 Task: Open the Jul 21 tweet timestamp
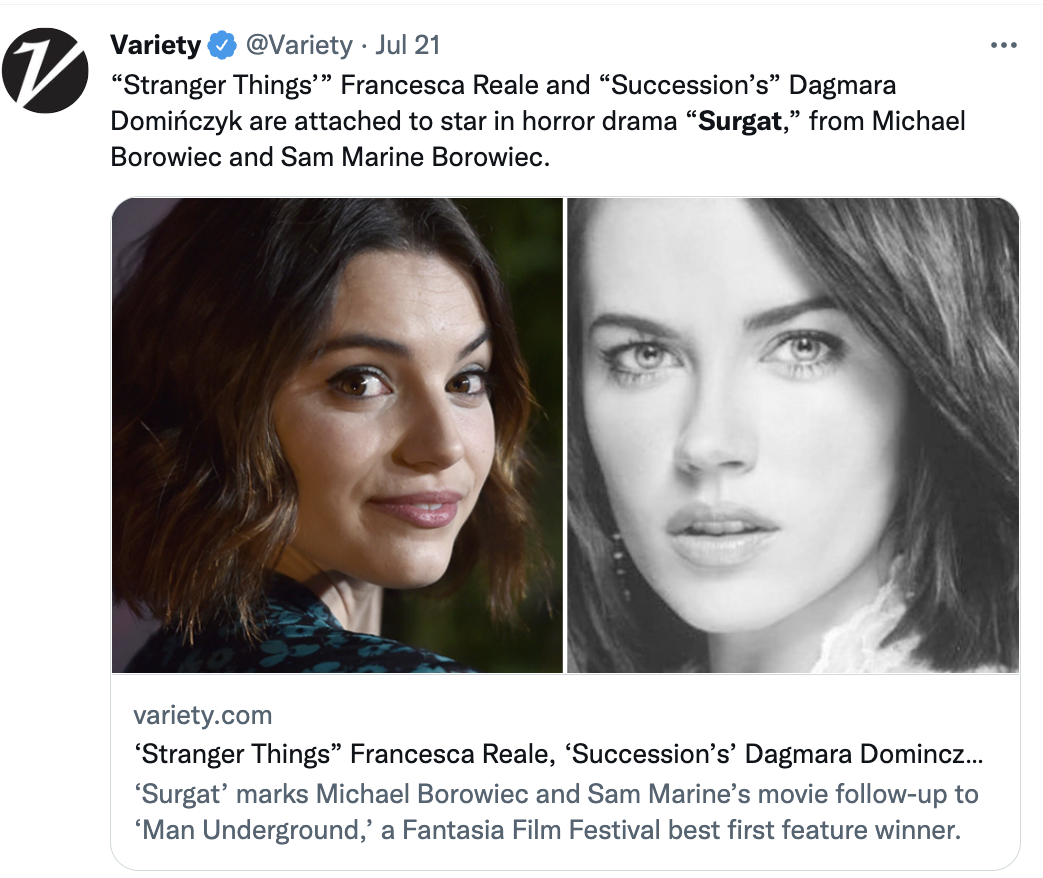[408, 46]
